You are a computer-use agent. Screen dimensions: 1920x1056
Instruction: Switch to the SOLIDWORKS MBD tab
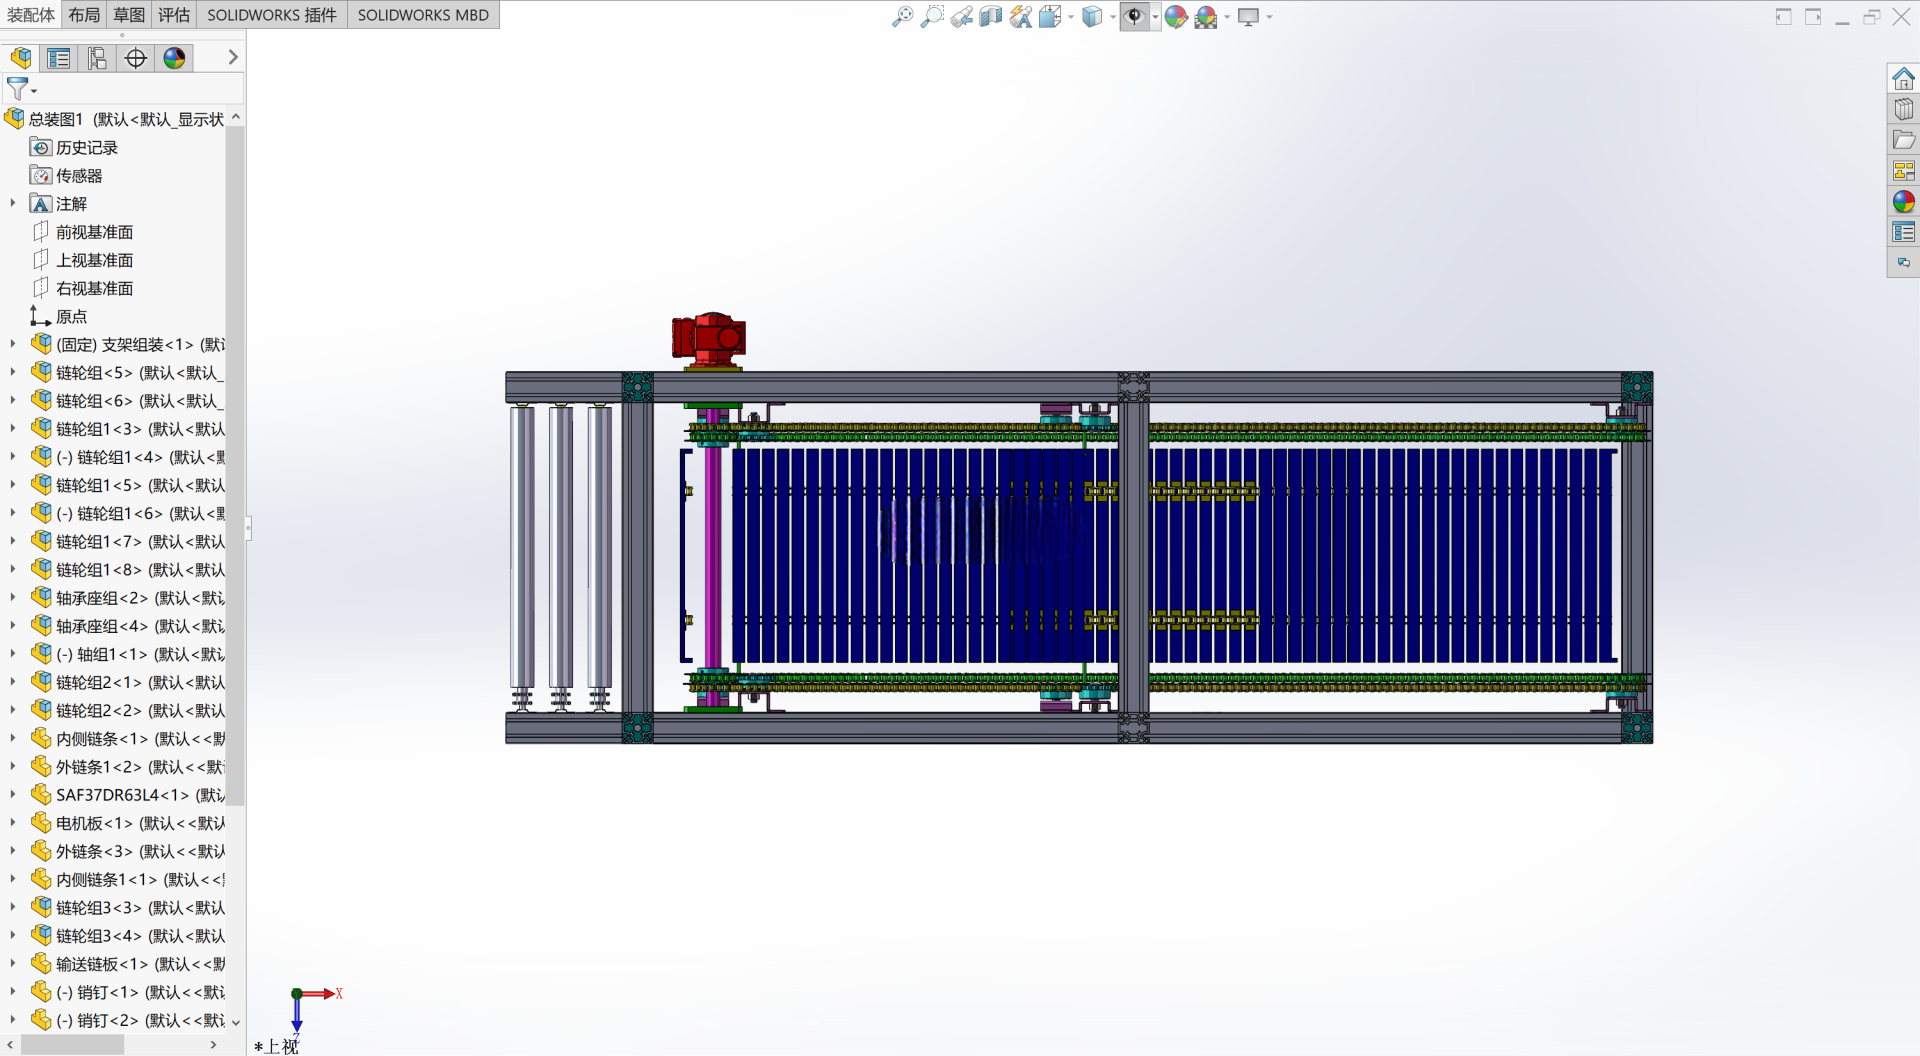point(423,15)
